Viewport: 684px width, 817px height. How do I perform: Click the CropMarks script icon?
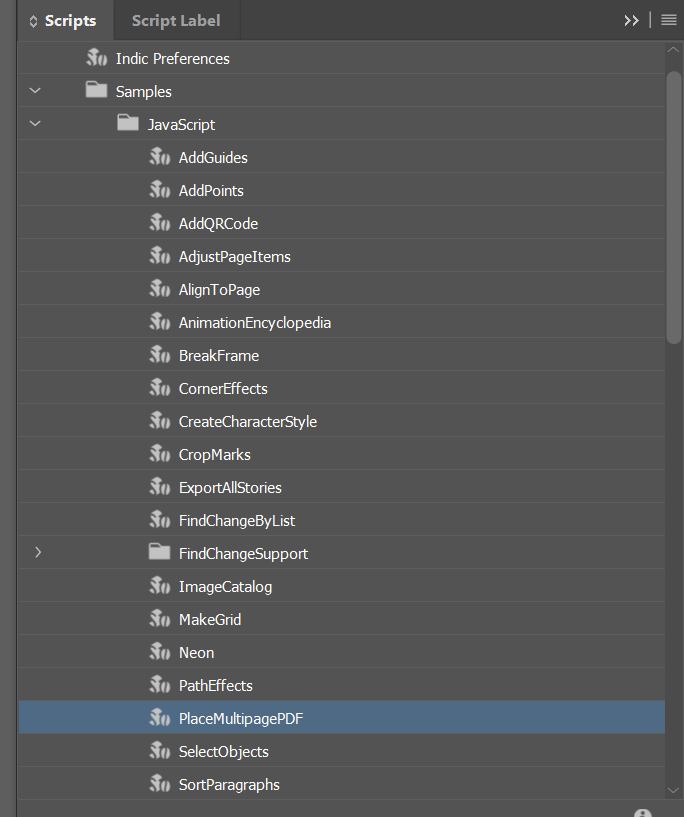coord(160,454)
